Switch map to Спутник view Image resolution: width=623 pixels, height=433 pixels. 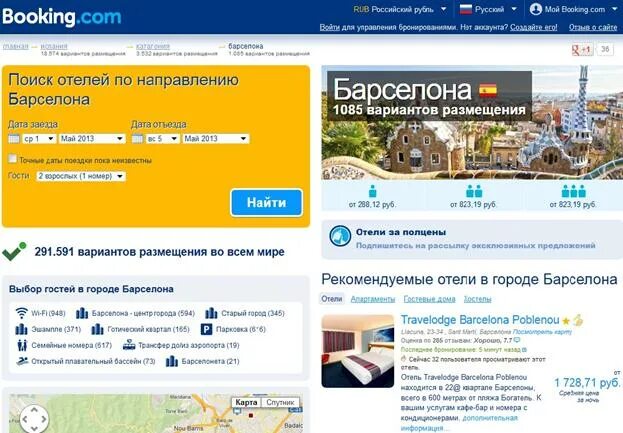point(280,402)
